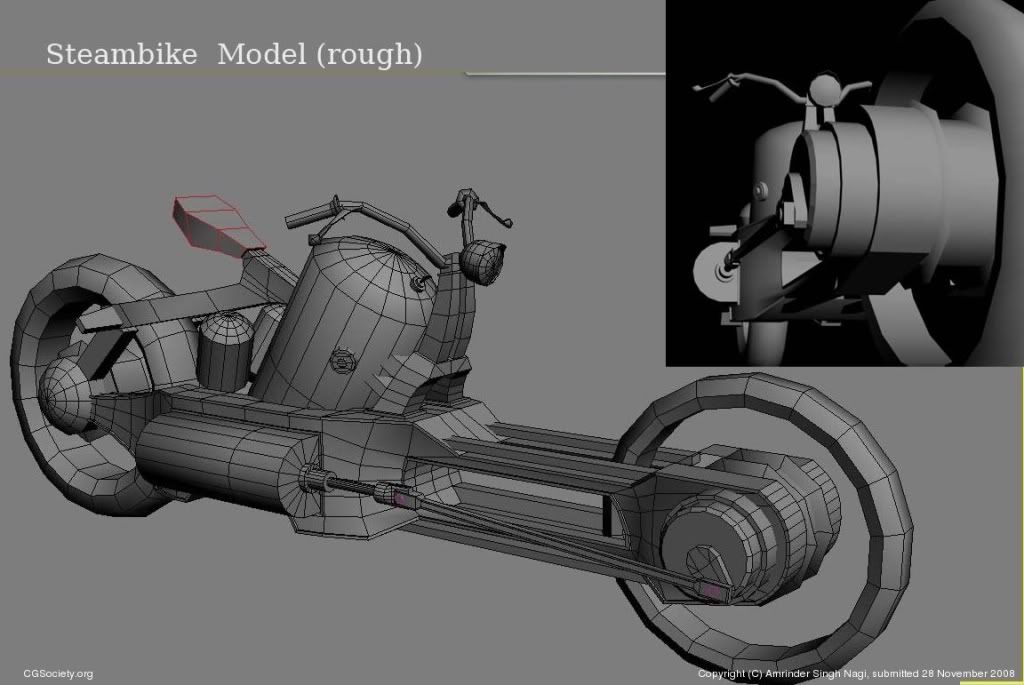Select the pink-highlighted piston rod joint near the front hub
The width and height of the screenshot is (1024, 685).
[711, 592]
